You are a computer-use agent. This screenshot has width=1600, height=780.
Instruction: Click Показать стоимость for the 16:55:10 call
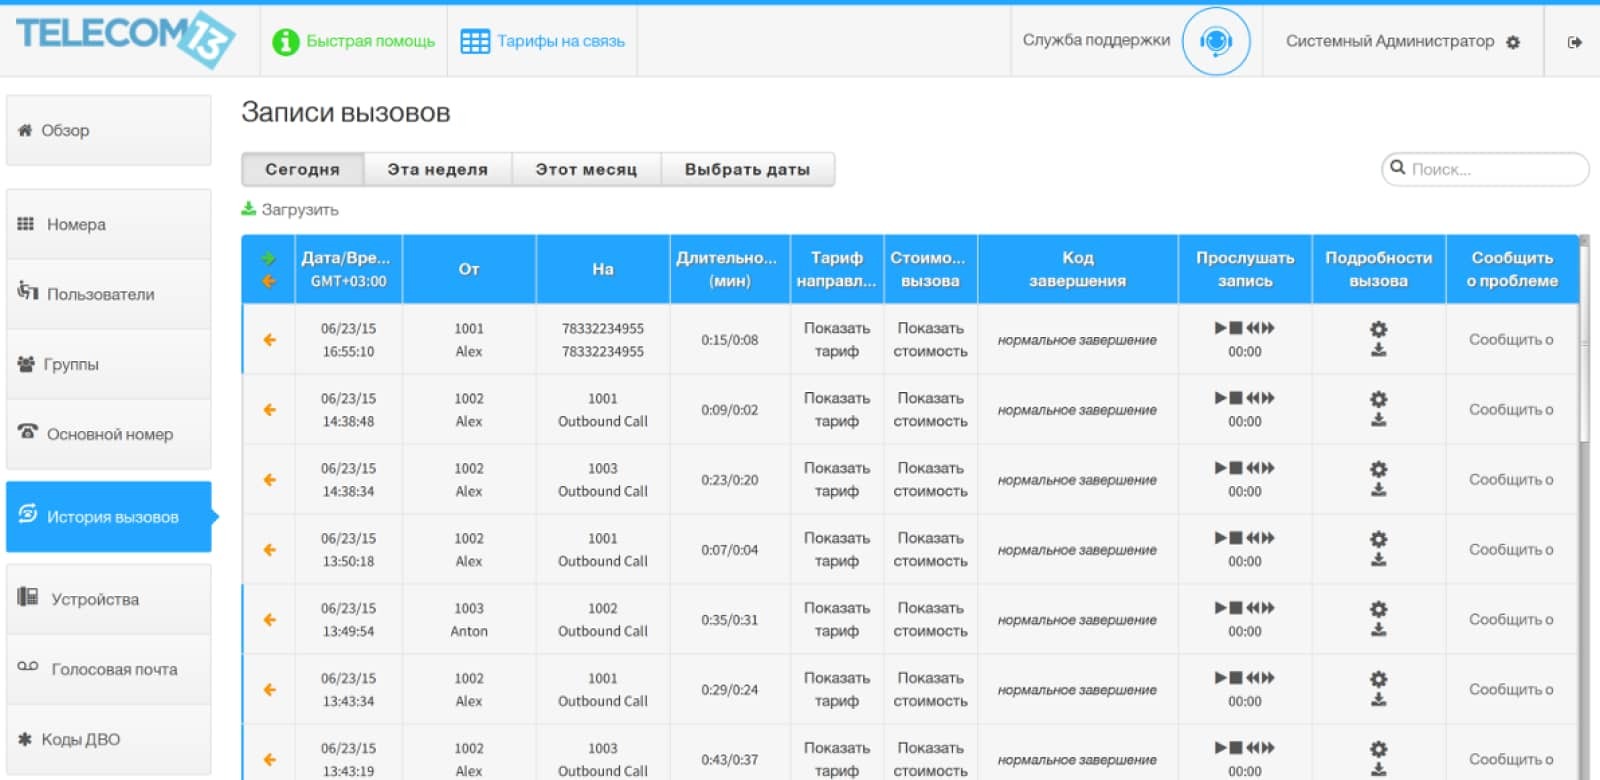pos(930,339)
